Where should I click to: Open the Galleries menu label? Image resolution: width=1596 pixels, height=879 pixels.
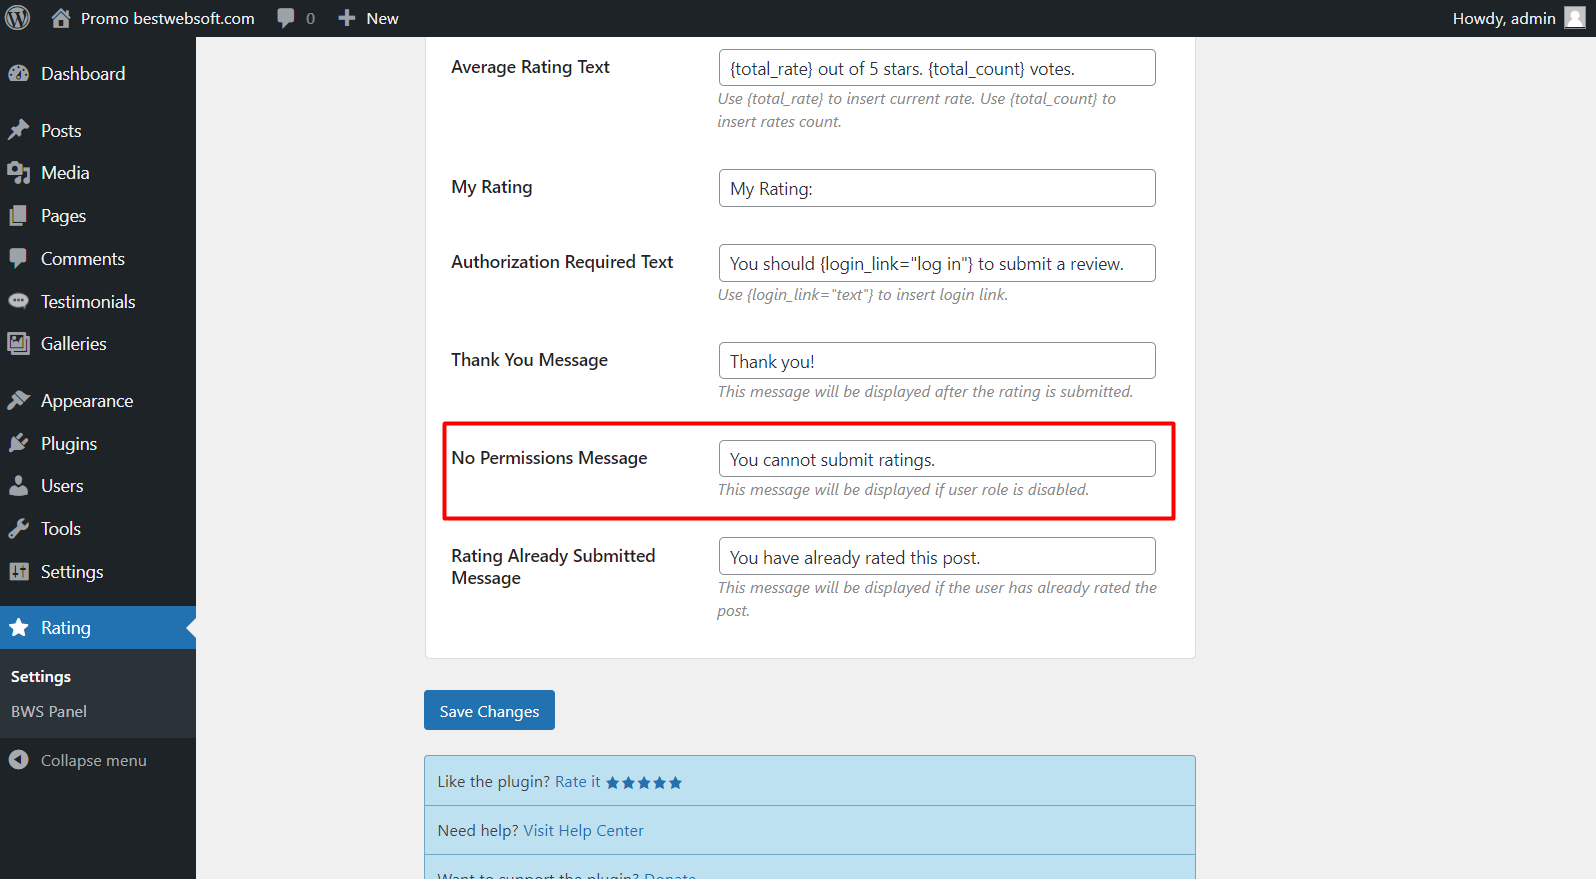pos(74,344)
